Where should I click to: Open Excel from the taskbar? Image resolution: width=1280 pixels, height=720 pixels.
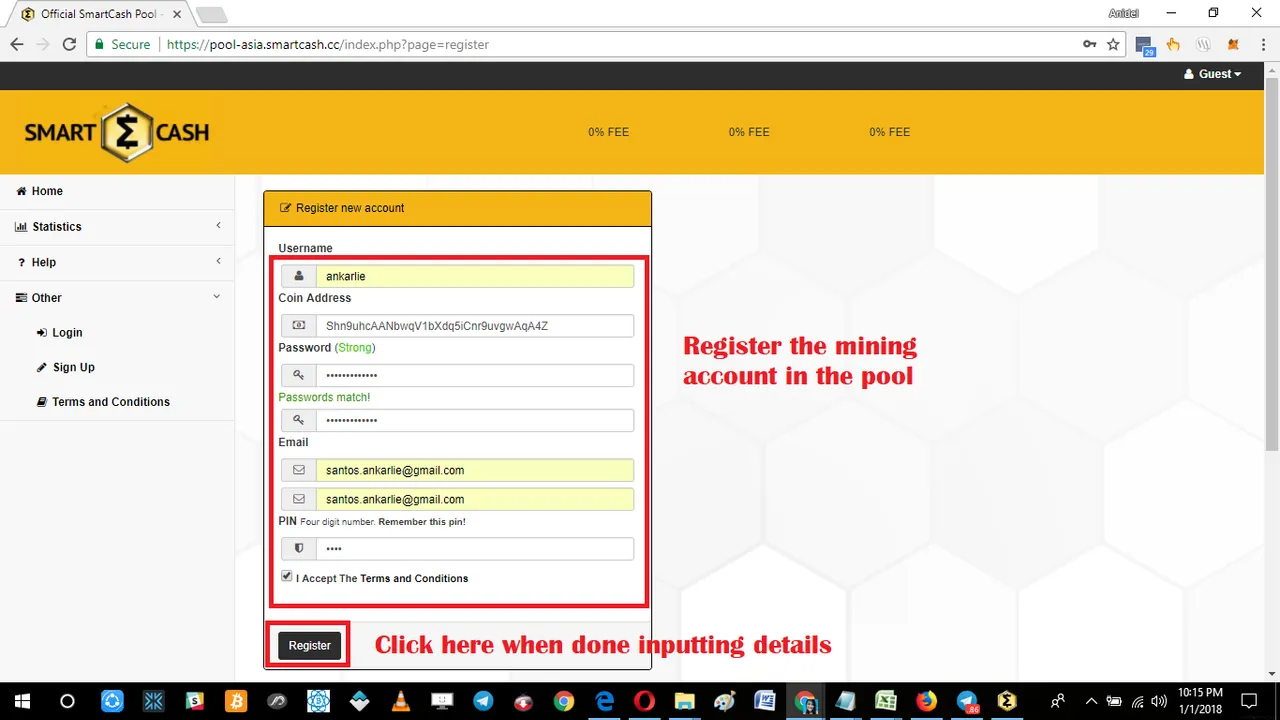point(886,701)
